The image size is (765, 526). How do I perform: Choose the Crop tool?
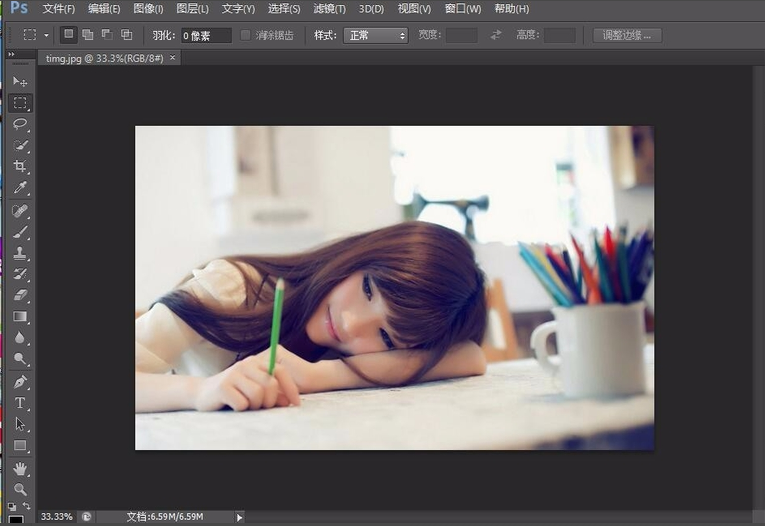tap(20, 167)
